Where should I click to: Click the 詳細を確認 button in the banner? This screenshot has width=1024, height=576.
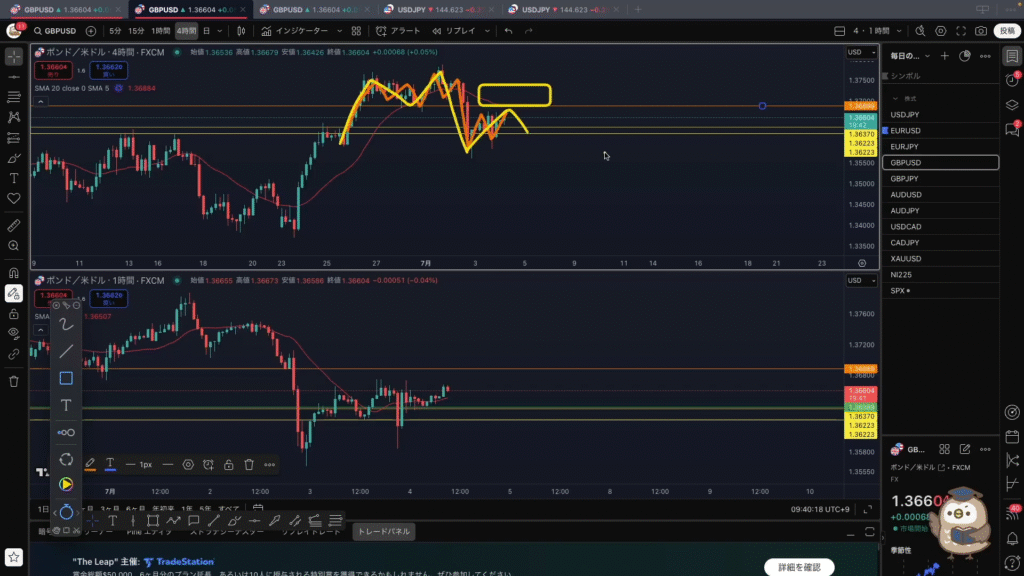[799, 568]
